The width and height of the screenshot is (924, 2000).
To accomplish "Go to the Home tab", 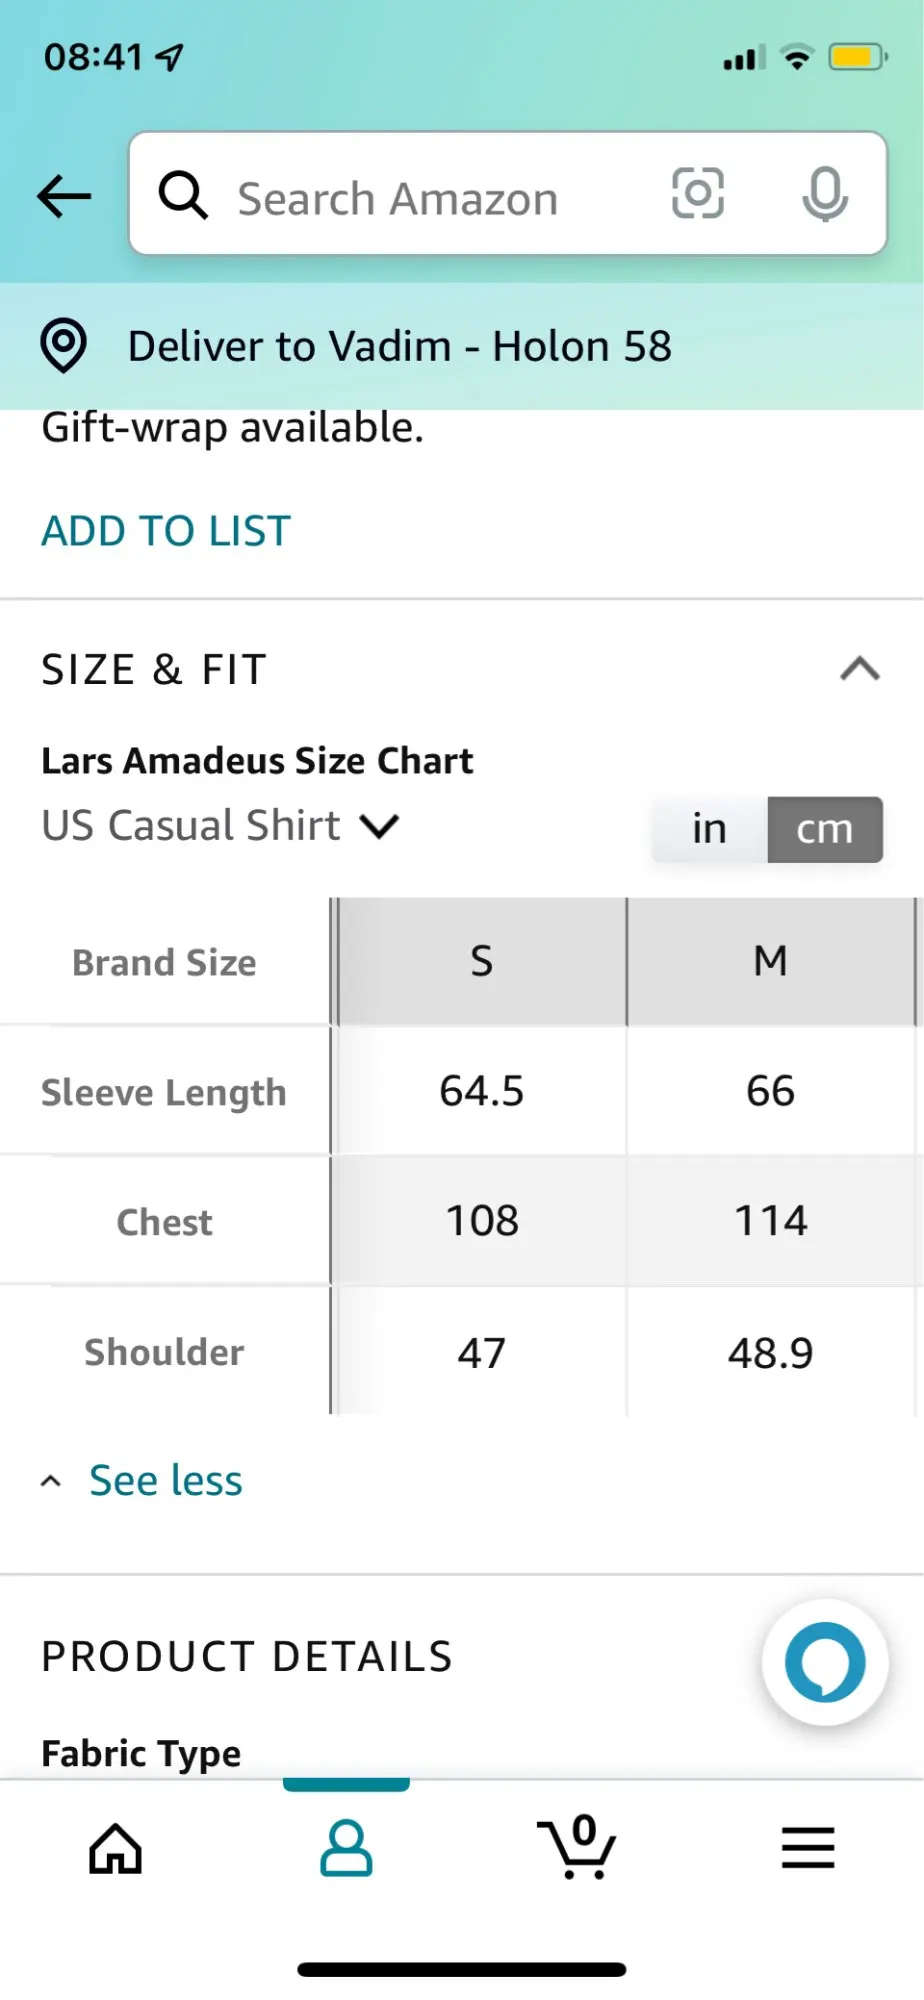I will pos(116,1848).
